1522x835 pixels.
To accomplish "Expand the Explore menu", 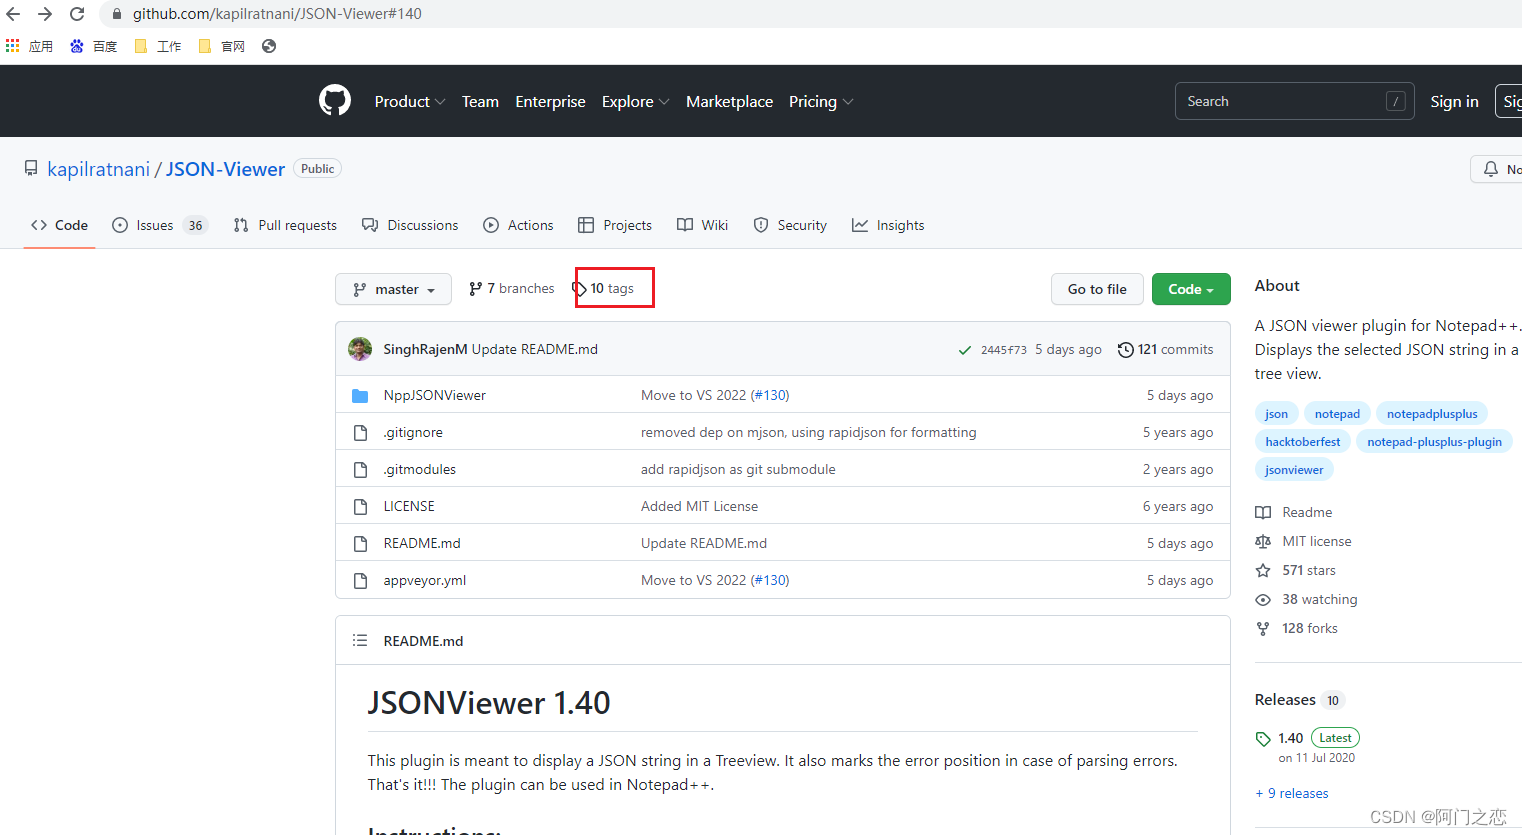I will pos(635,102).
